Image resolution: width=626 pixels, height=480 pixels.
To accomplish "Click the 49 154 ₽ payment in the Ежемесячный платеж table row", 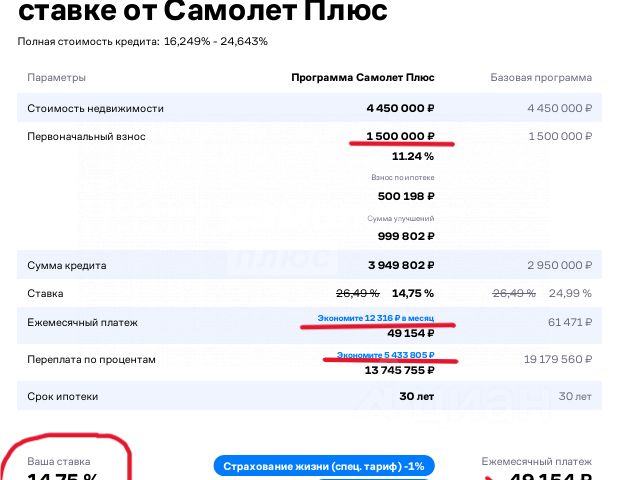I will 410,333.
